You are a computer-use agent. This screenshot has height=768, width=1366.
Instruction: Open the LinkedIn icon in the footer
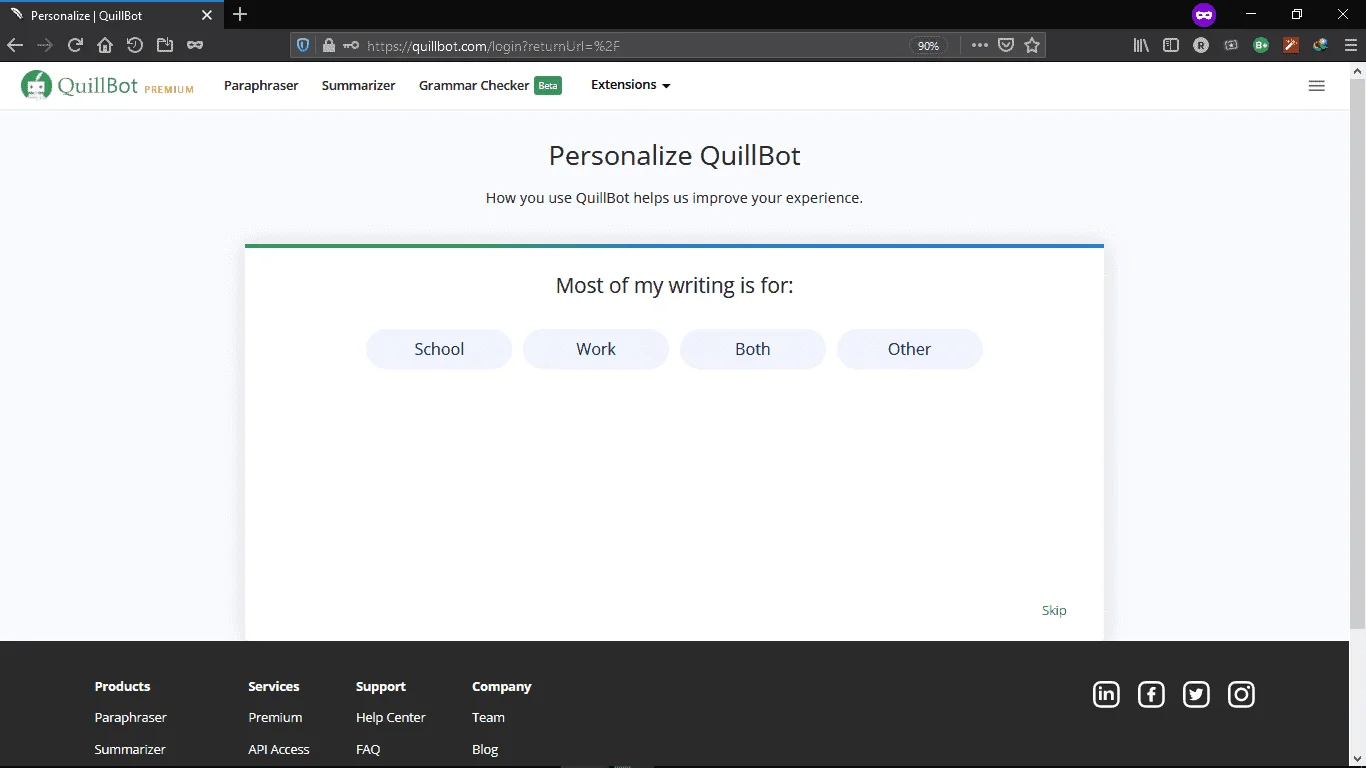1106,694
